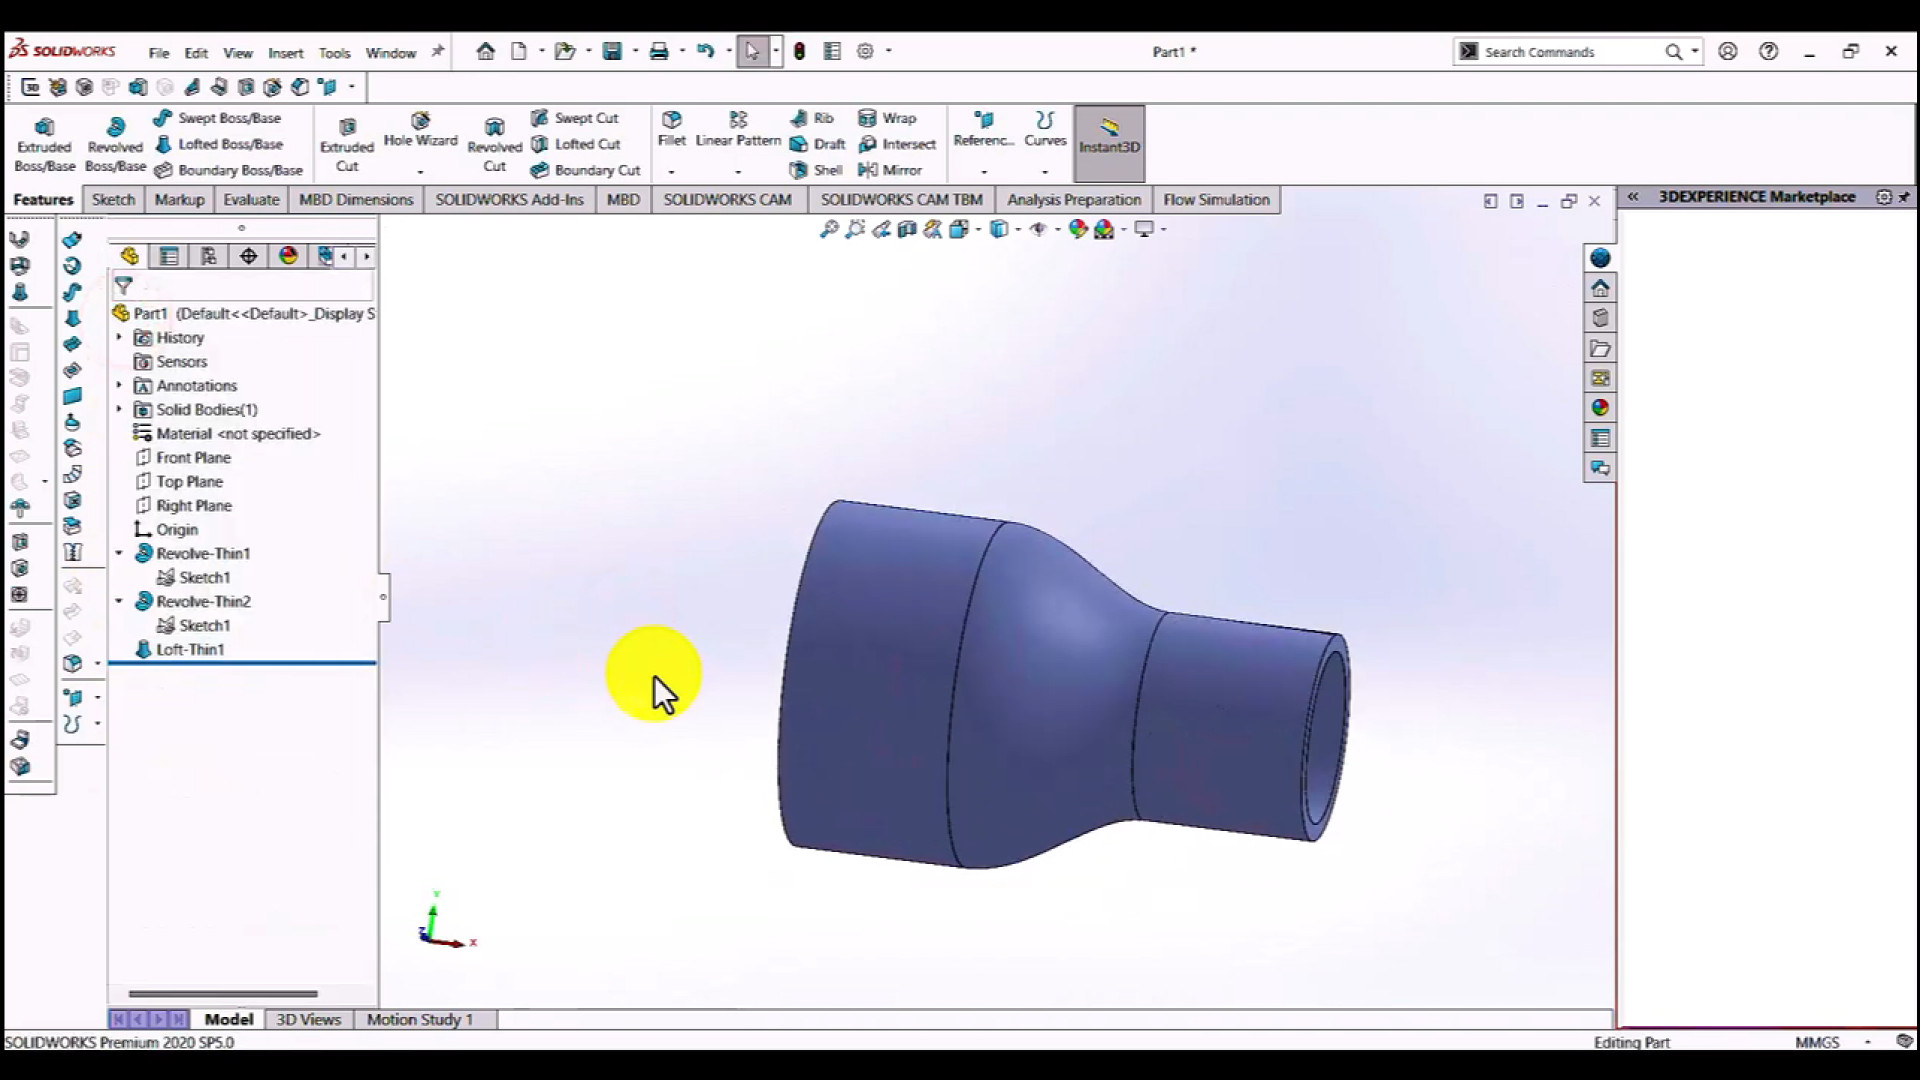Select the Linear Pattern tool
Image resolution: width=1920 pixels, height=1080 pixels.
(738, 130)
